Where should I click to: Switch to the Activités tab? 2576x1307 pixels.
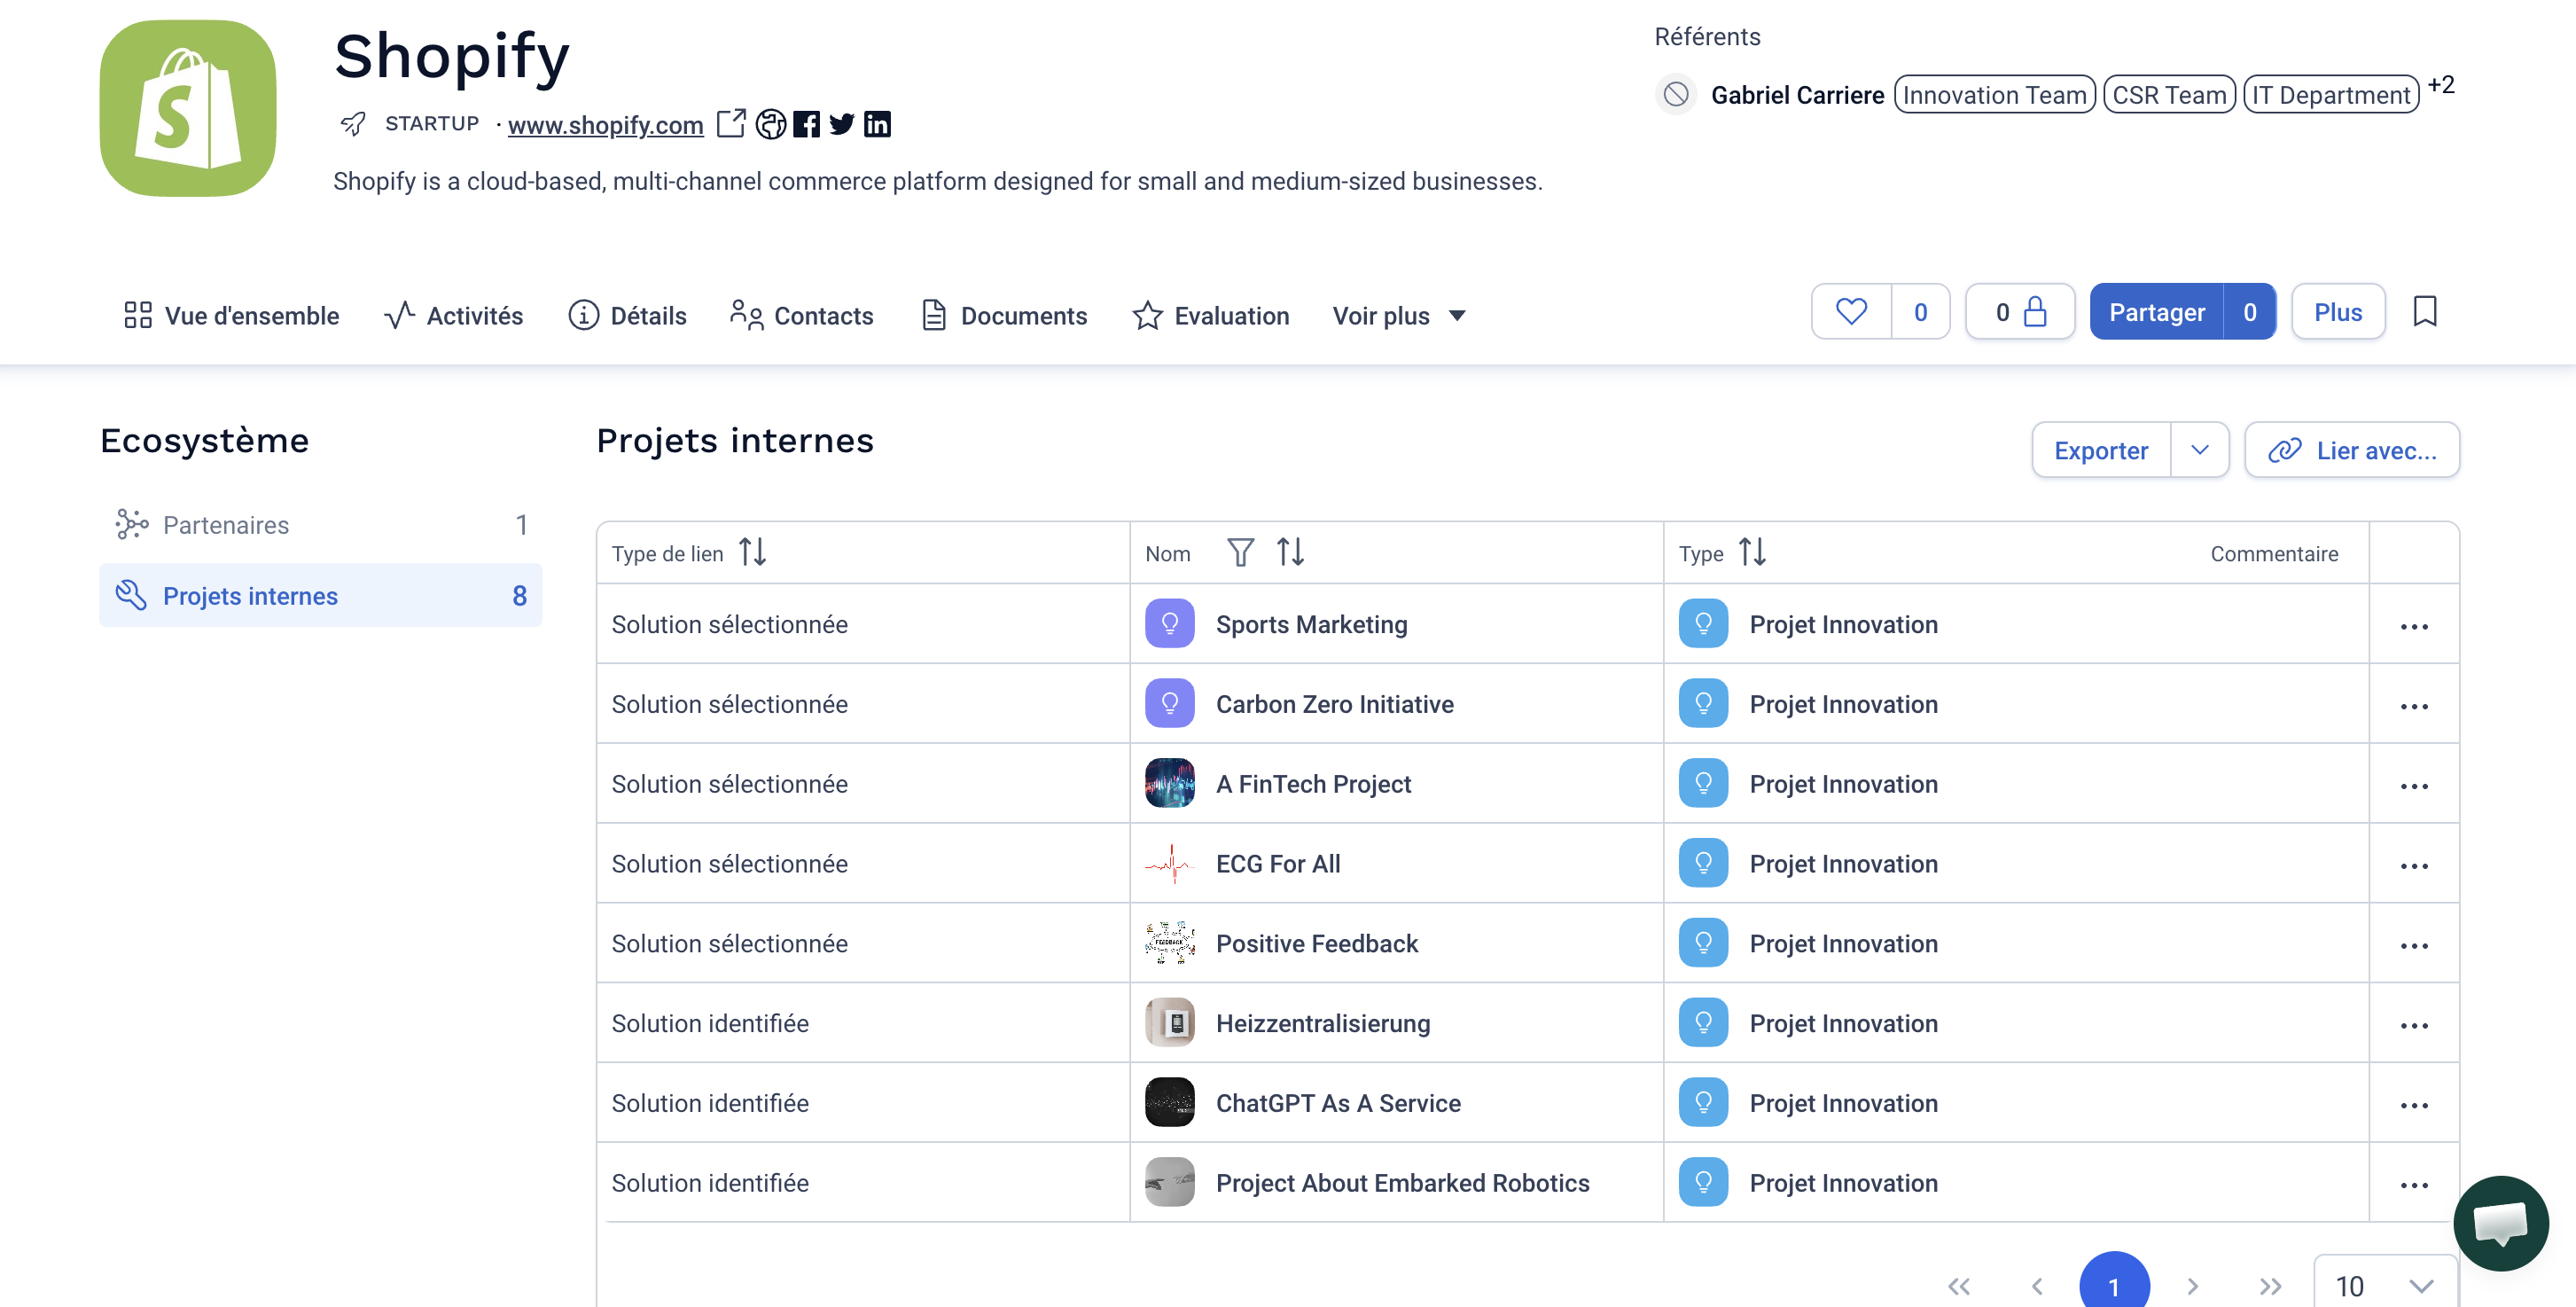tap(454, 315)
